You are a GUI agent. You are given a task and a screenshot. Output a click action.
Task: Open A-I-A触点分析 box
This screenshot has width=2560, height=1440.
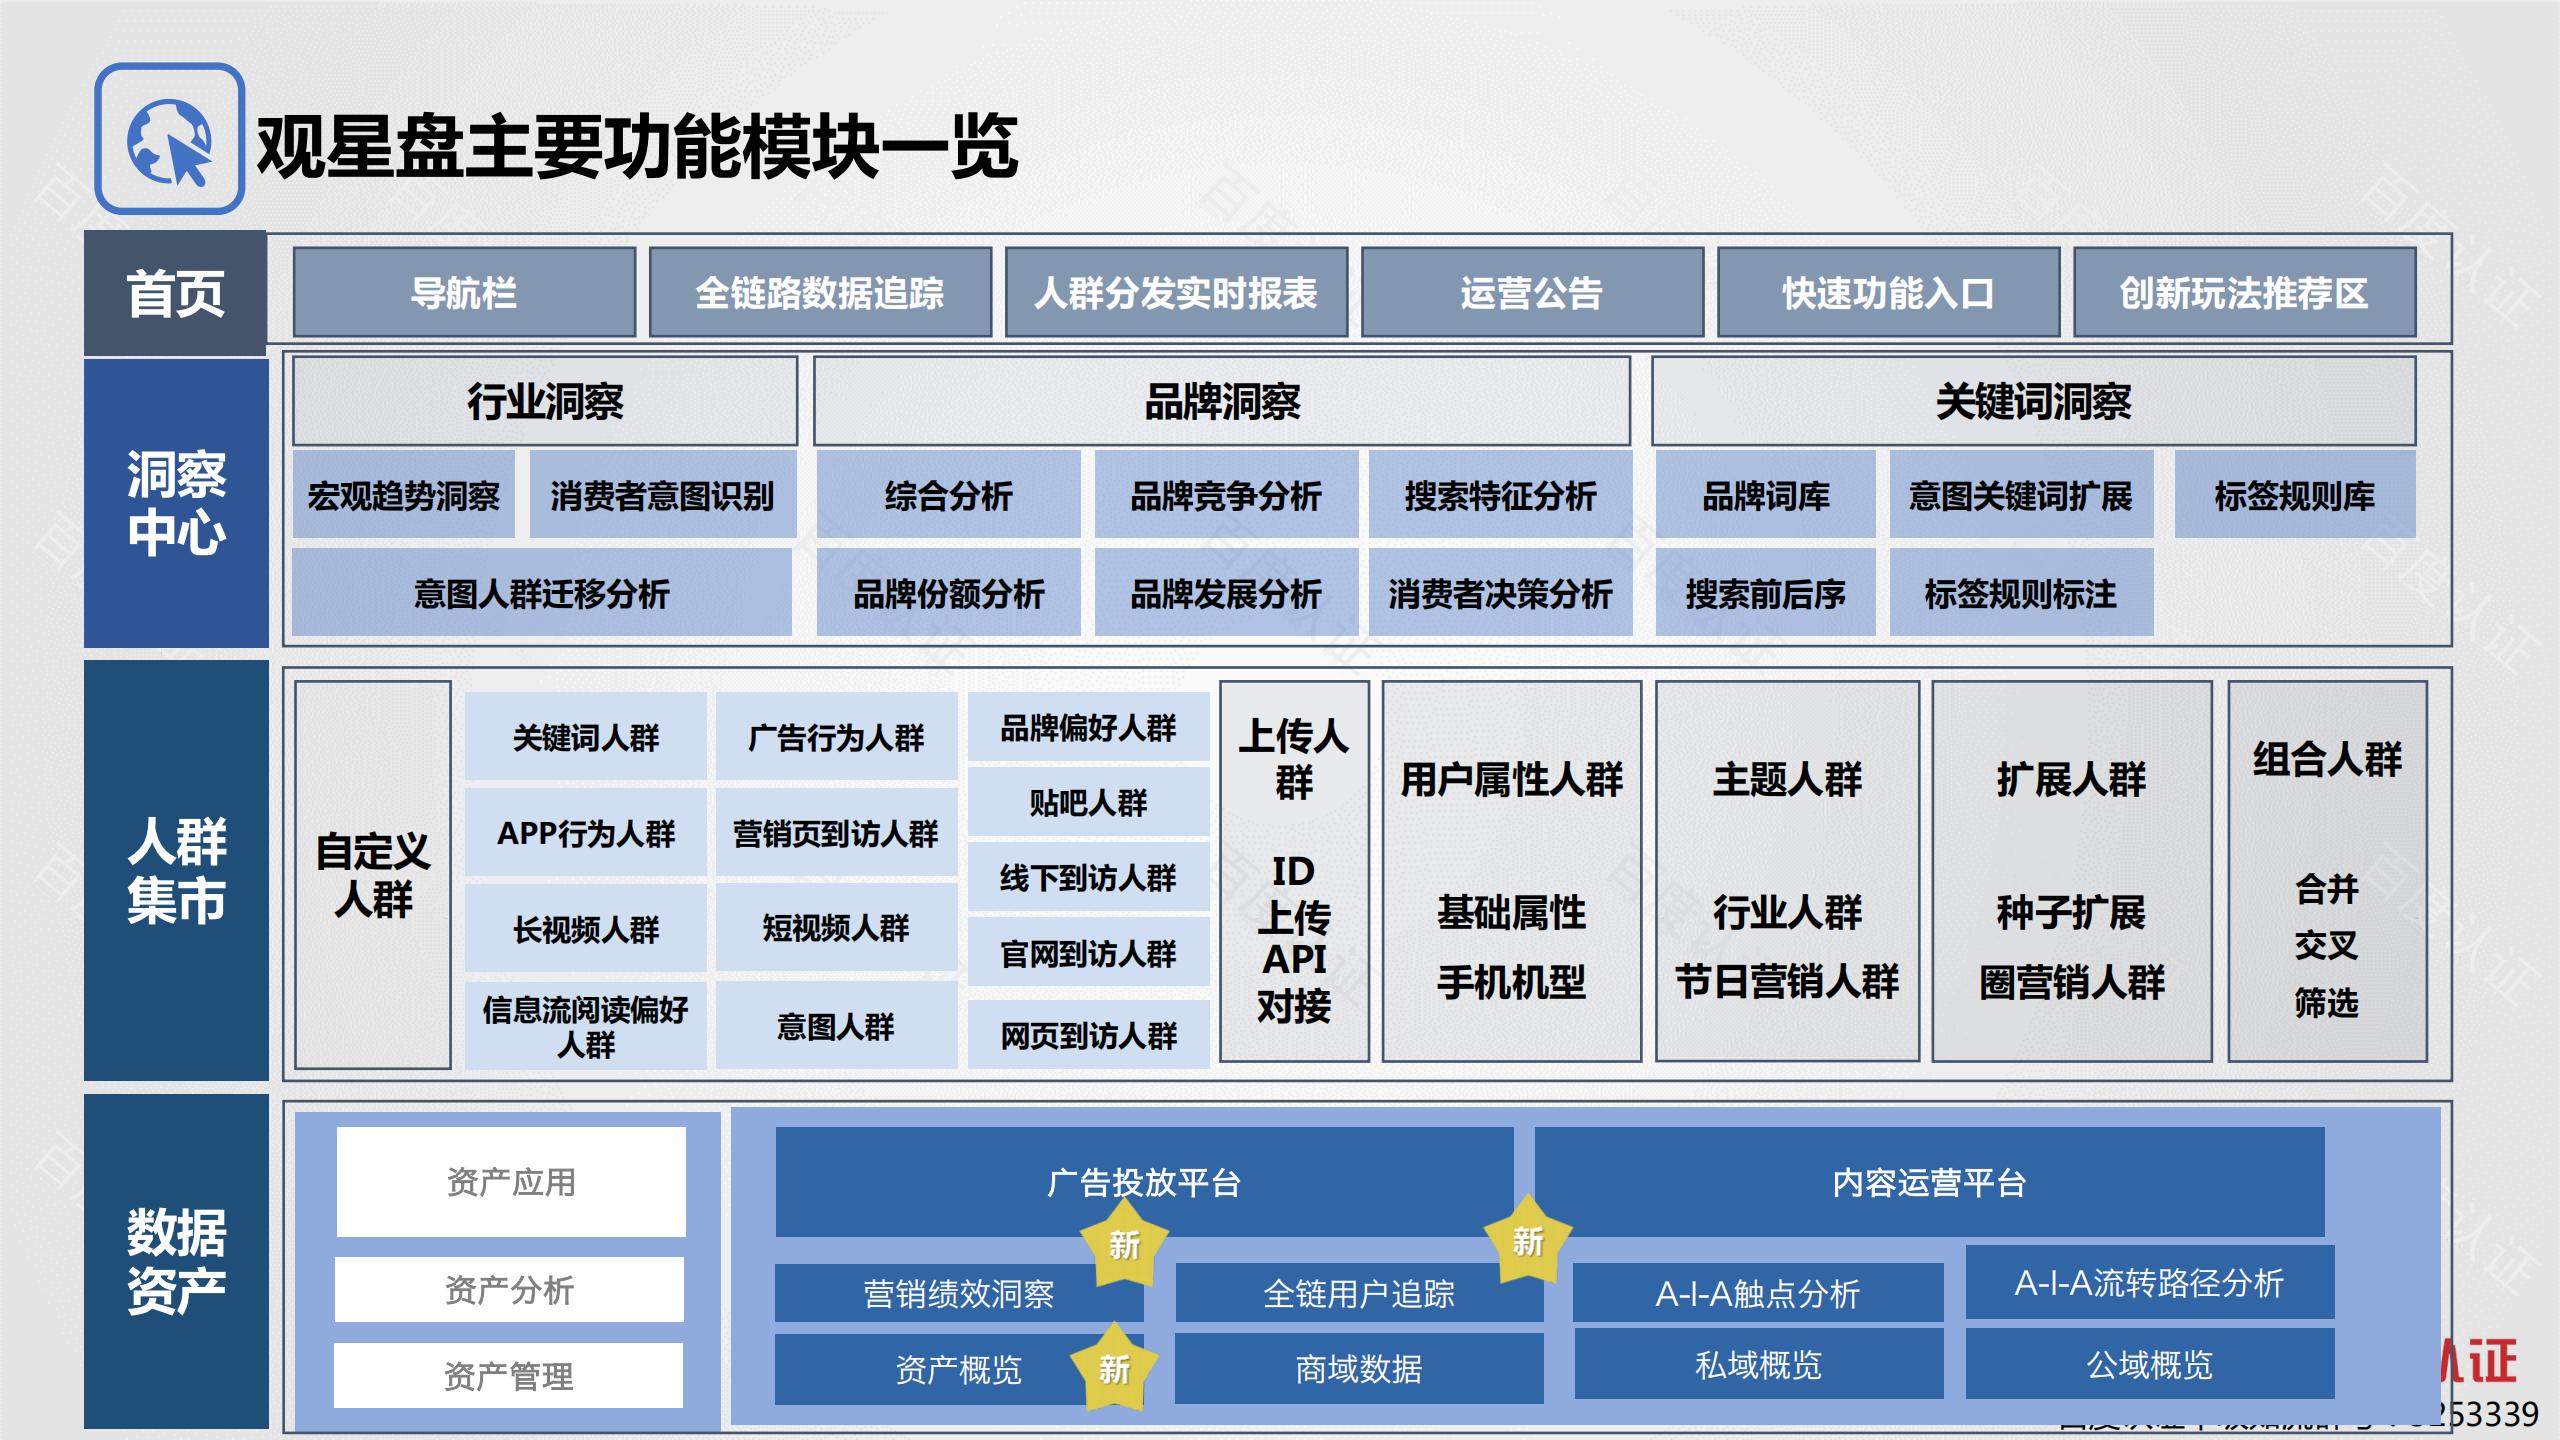pyautogui.click(x=1758, y=1293)
